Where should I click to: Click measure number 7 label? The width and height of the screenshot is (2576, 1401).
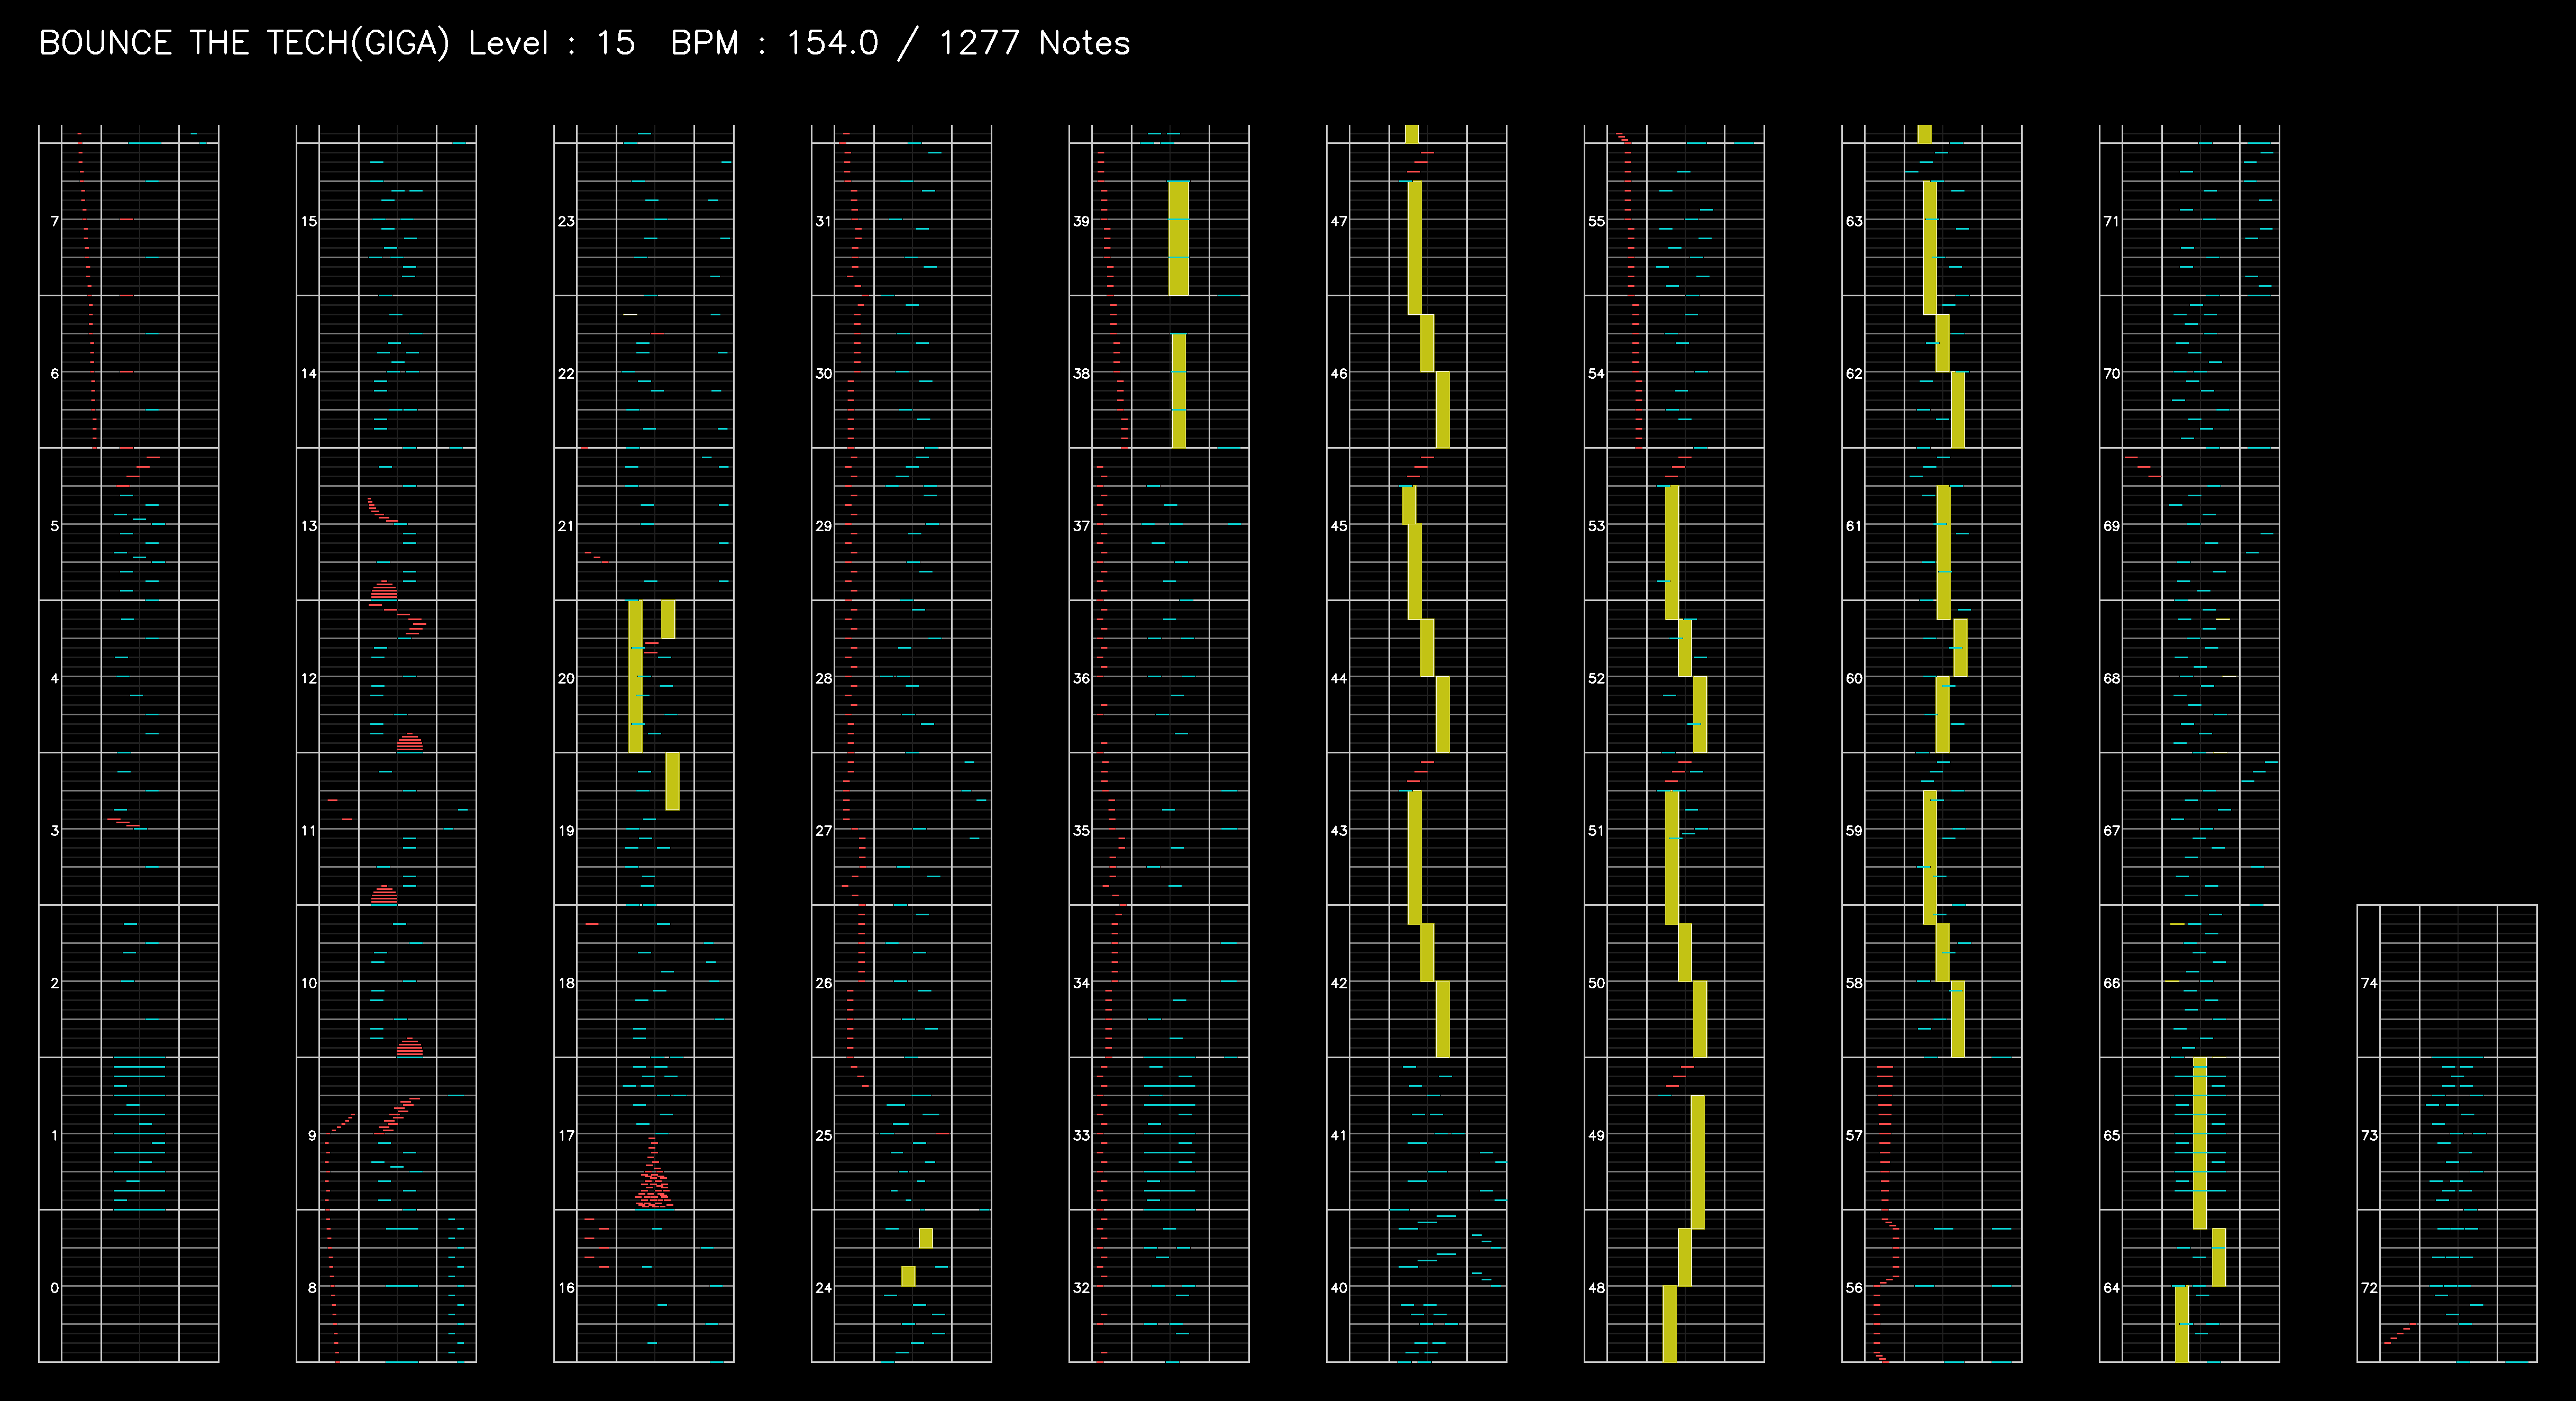(x=54, y=221)
